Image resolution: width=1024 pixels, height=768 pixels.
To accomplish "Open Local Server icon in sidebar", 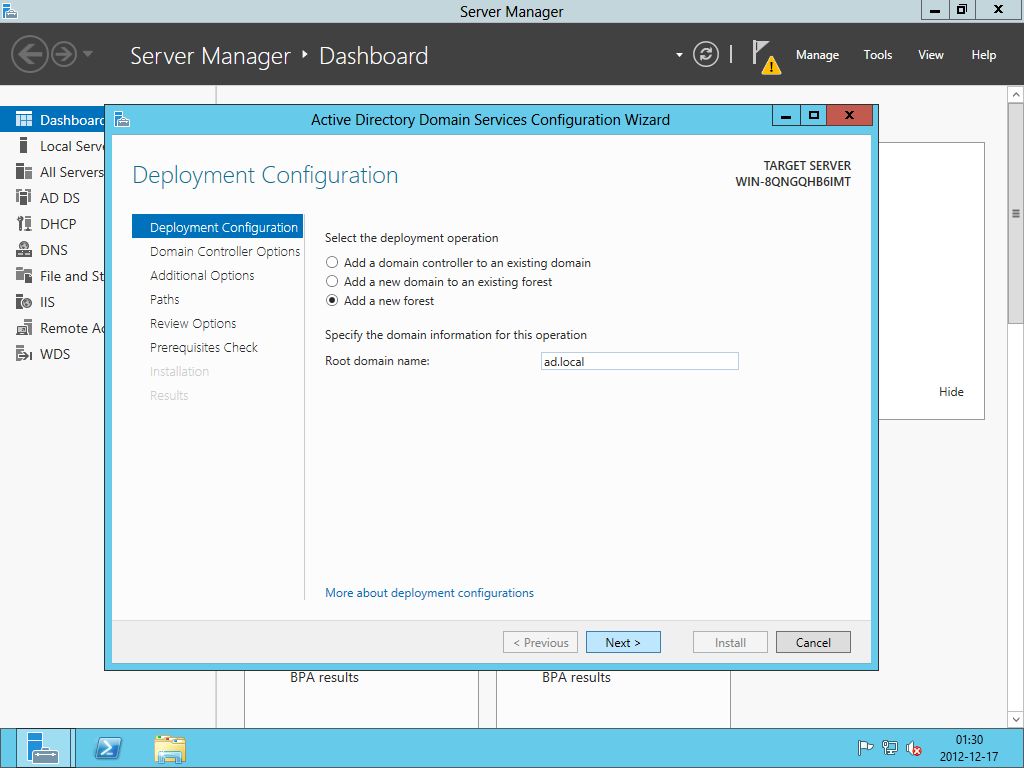I will [24, 146].
